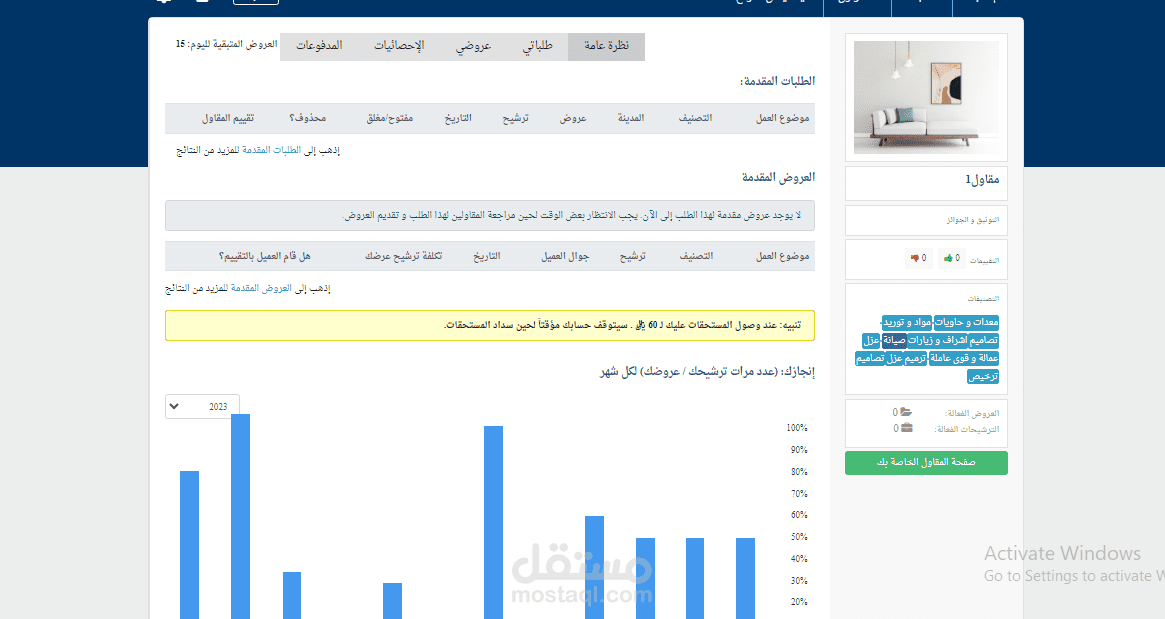
Task: Click the العروض المتبقية لليوم: 15 text
Action: (x=226, y=45)
